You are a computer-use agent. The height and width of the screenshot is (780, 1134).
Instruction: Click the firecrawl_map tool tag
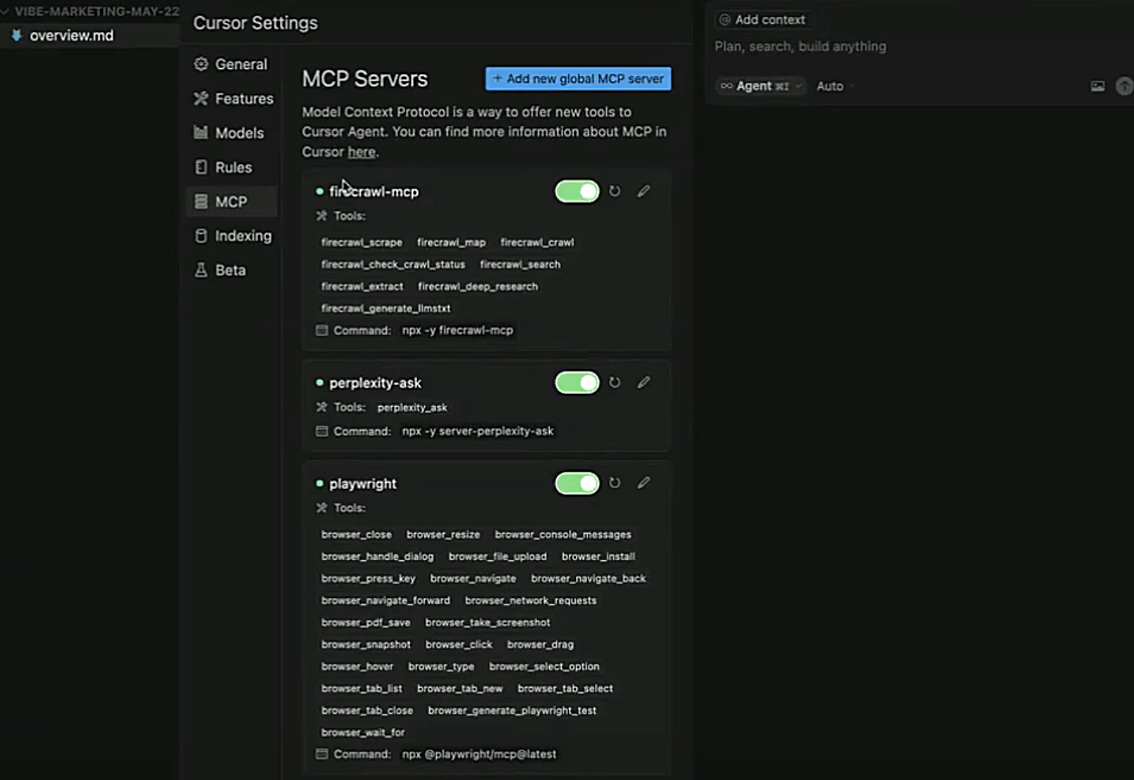tap(451, 242)
